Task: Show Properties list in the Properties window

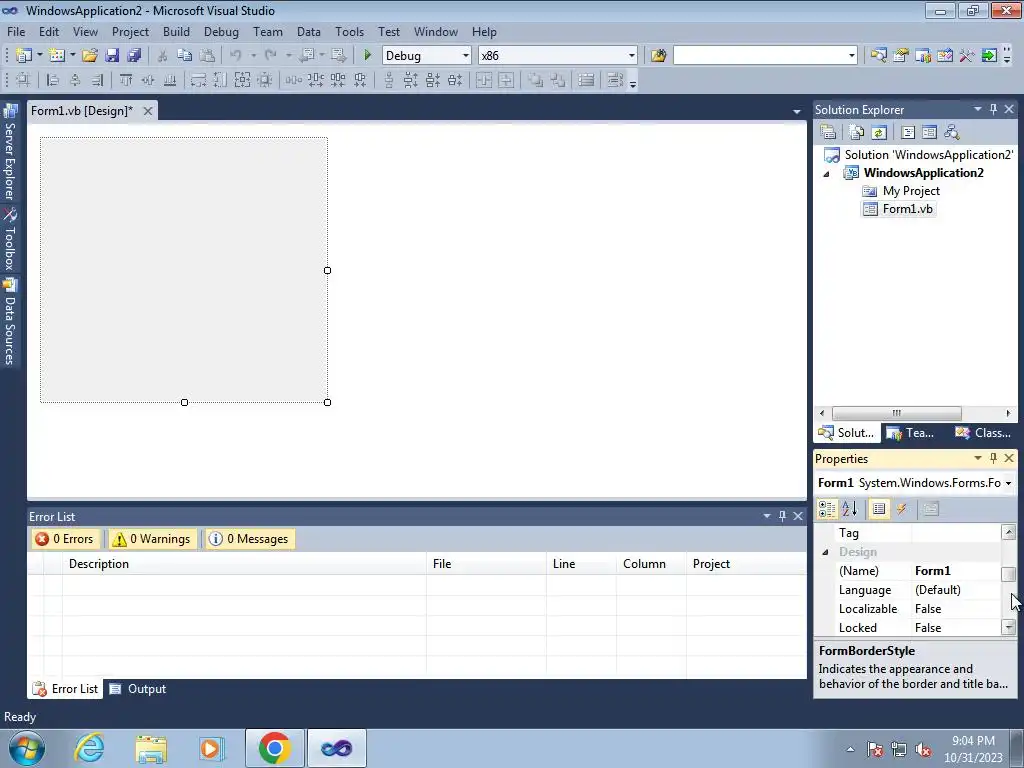Action: tap(879, 509)
